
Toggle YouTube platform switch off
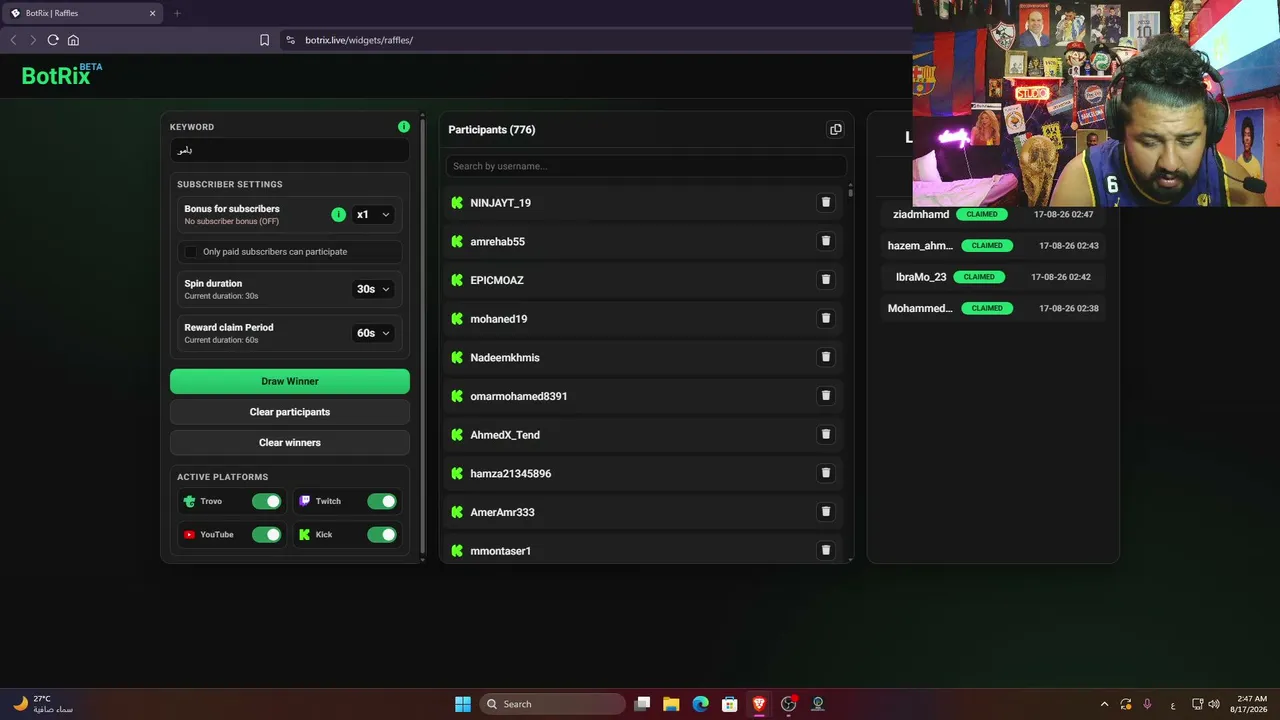(x=267, y=534)
